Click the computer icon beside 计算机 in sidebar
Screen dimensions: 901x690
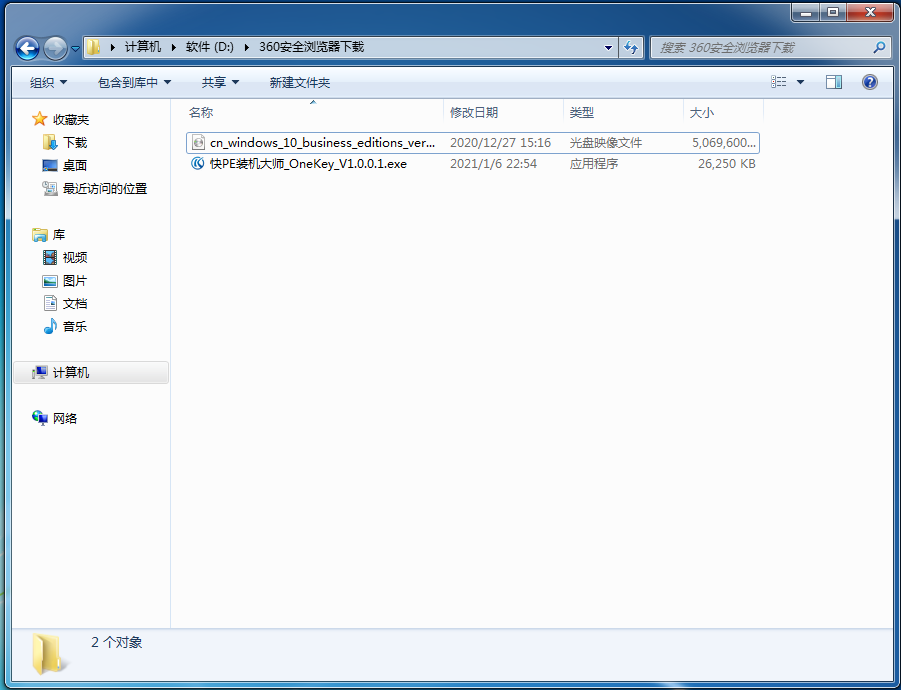[x=40, y=372]
